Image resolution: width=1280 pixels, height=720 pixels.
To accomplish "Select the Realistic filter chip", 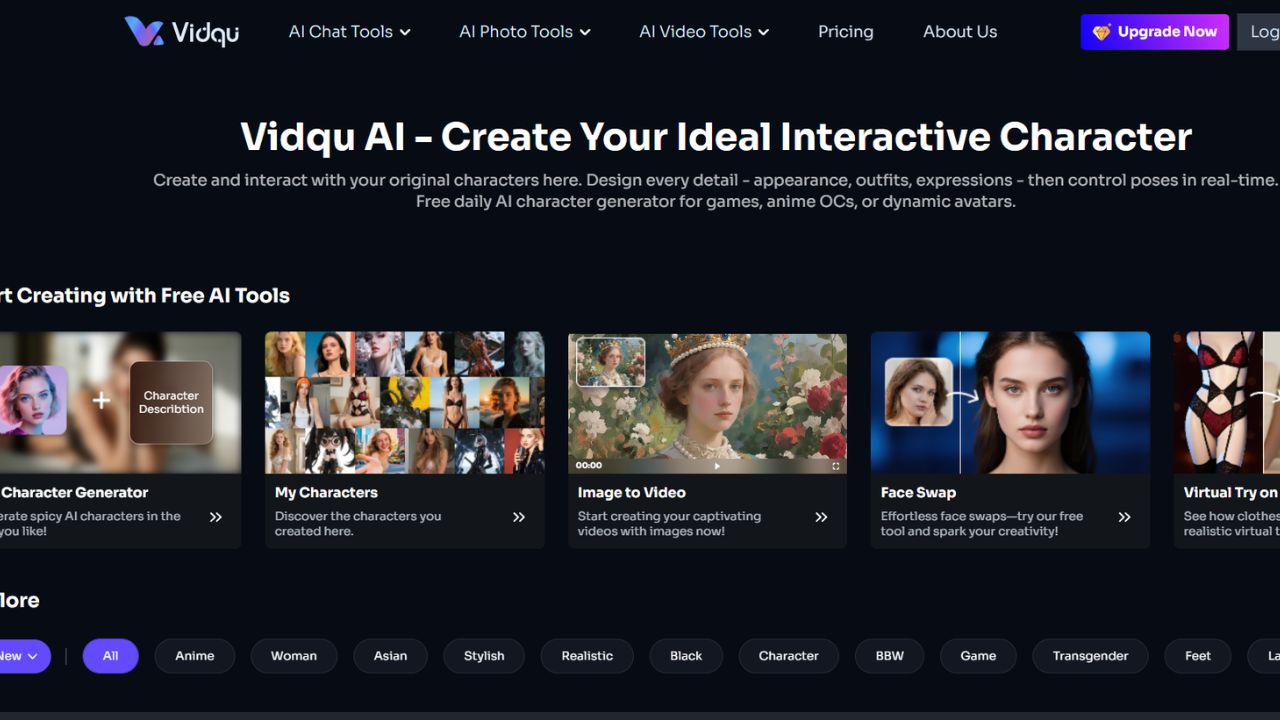I will (587, 656).
